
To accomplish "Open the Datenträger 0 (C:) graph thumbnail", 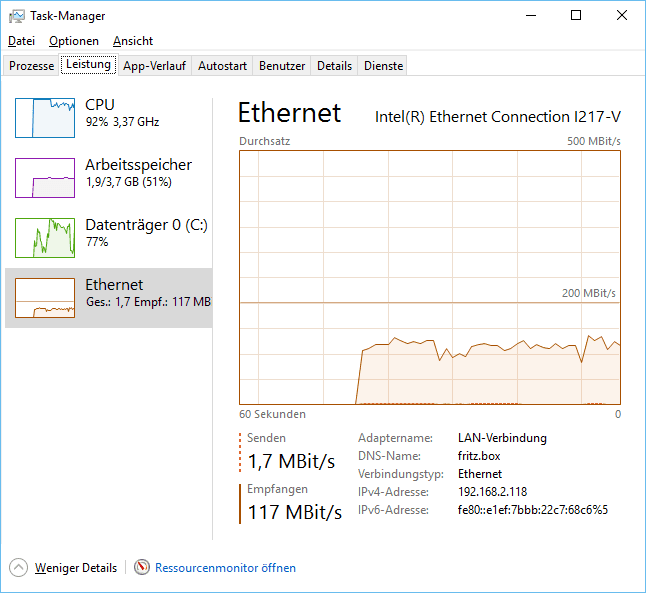I will coord(45,238).
